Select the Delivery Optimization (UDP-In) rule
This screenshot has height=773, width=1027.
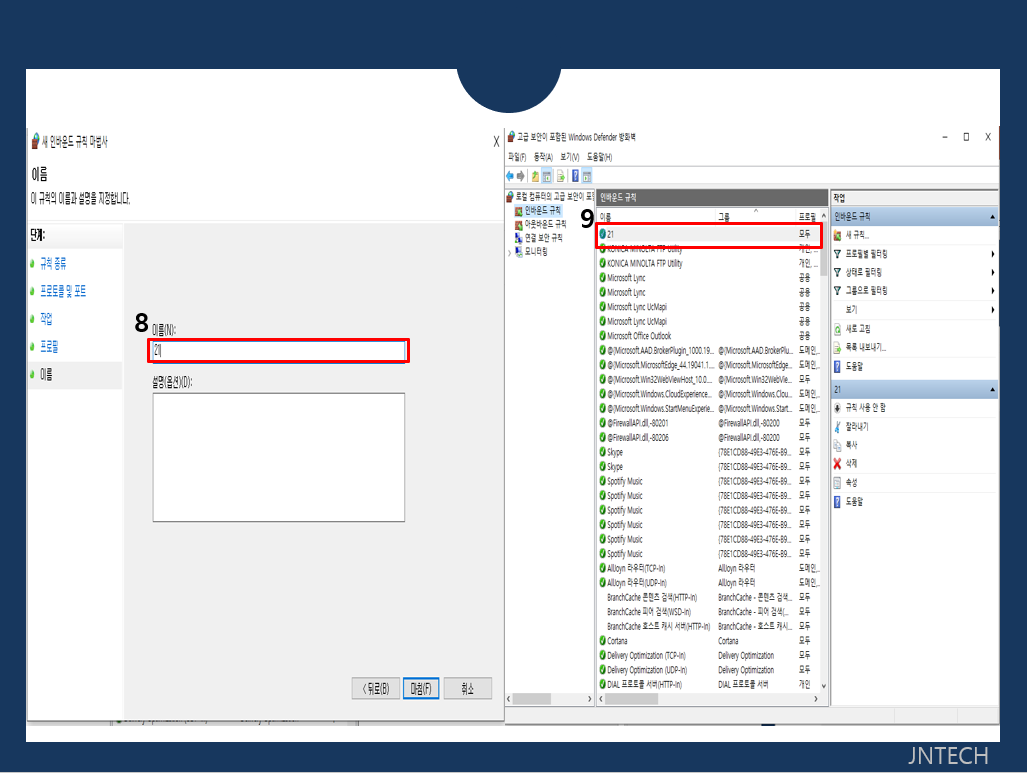pos(707,669)
